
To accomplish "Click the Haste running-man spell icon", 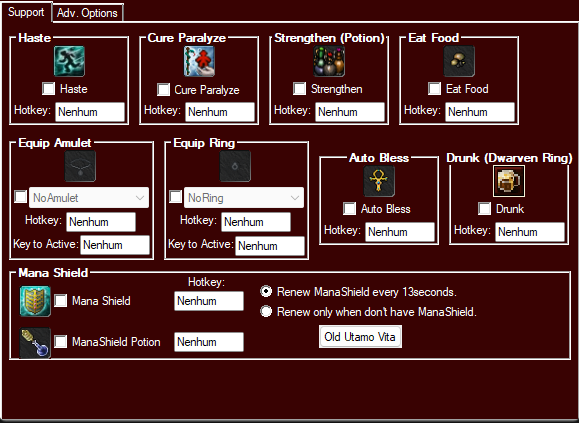I will 69,61.
